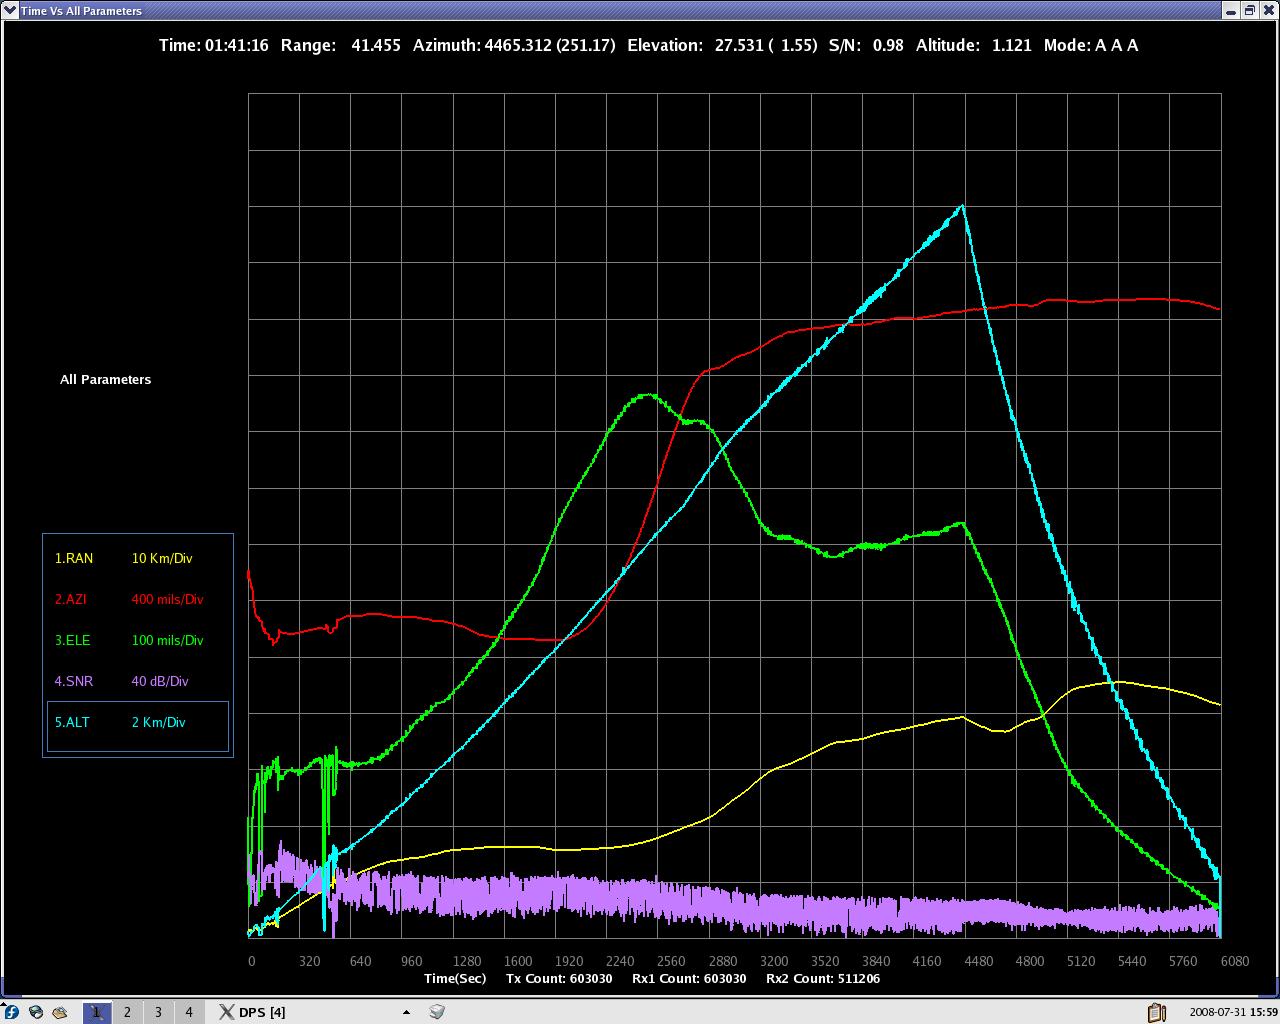Click the Azimuth 4465.312 readout
This screenshot has height=1024, width=1280.
click(514, 45)
